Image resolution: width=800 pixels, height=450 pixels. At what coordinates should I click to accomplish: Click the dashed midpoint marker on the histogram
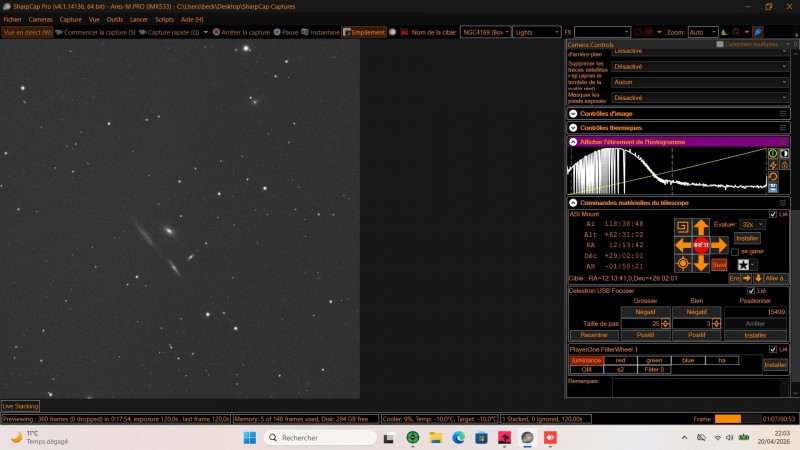pos(672,171)
